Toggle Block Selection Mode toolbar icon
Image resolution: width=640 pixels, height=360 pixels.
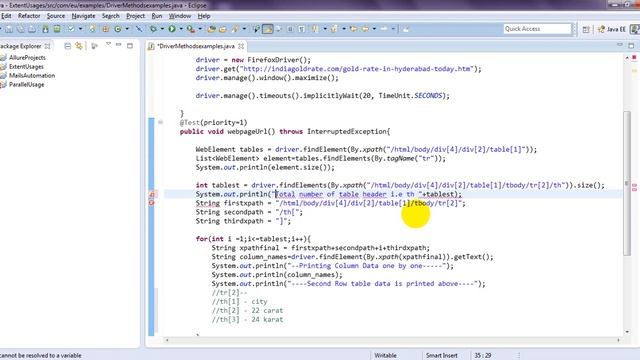click(x=290, y=29)
